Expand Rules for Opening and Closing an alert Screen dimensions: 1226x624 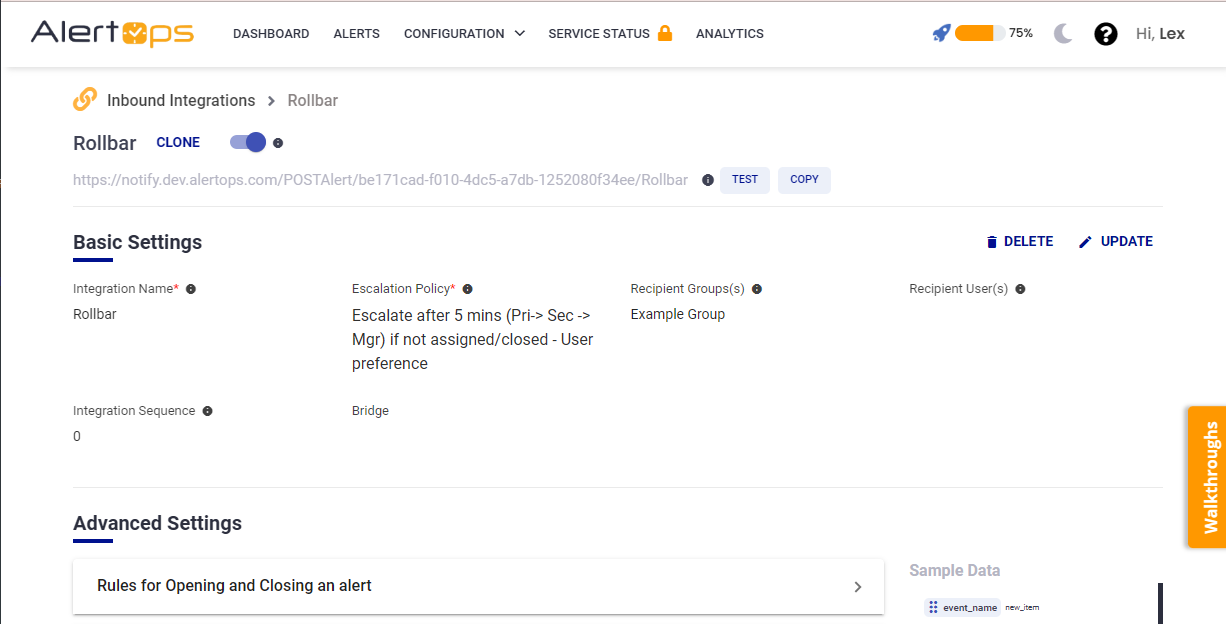point(478,586)
